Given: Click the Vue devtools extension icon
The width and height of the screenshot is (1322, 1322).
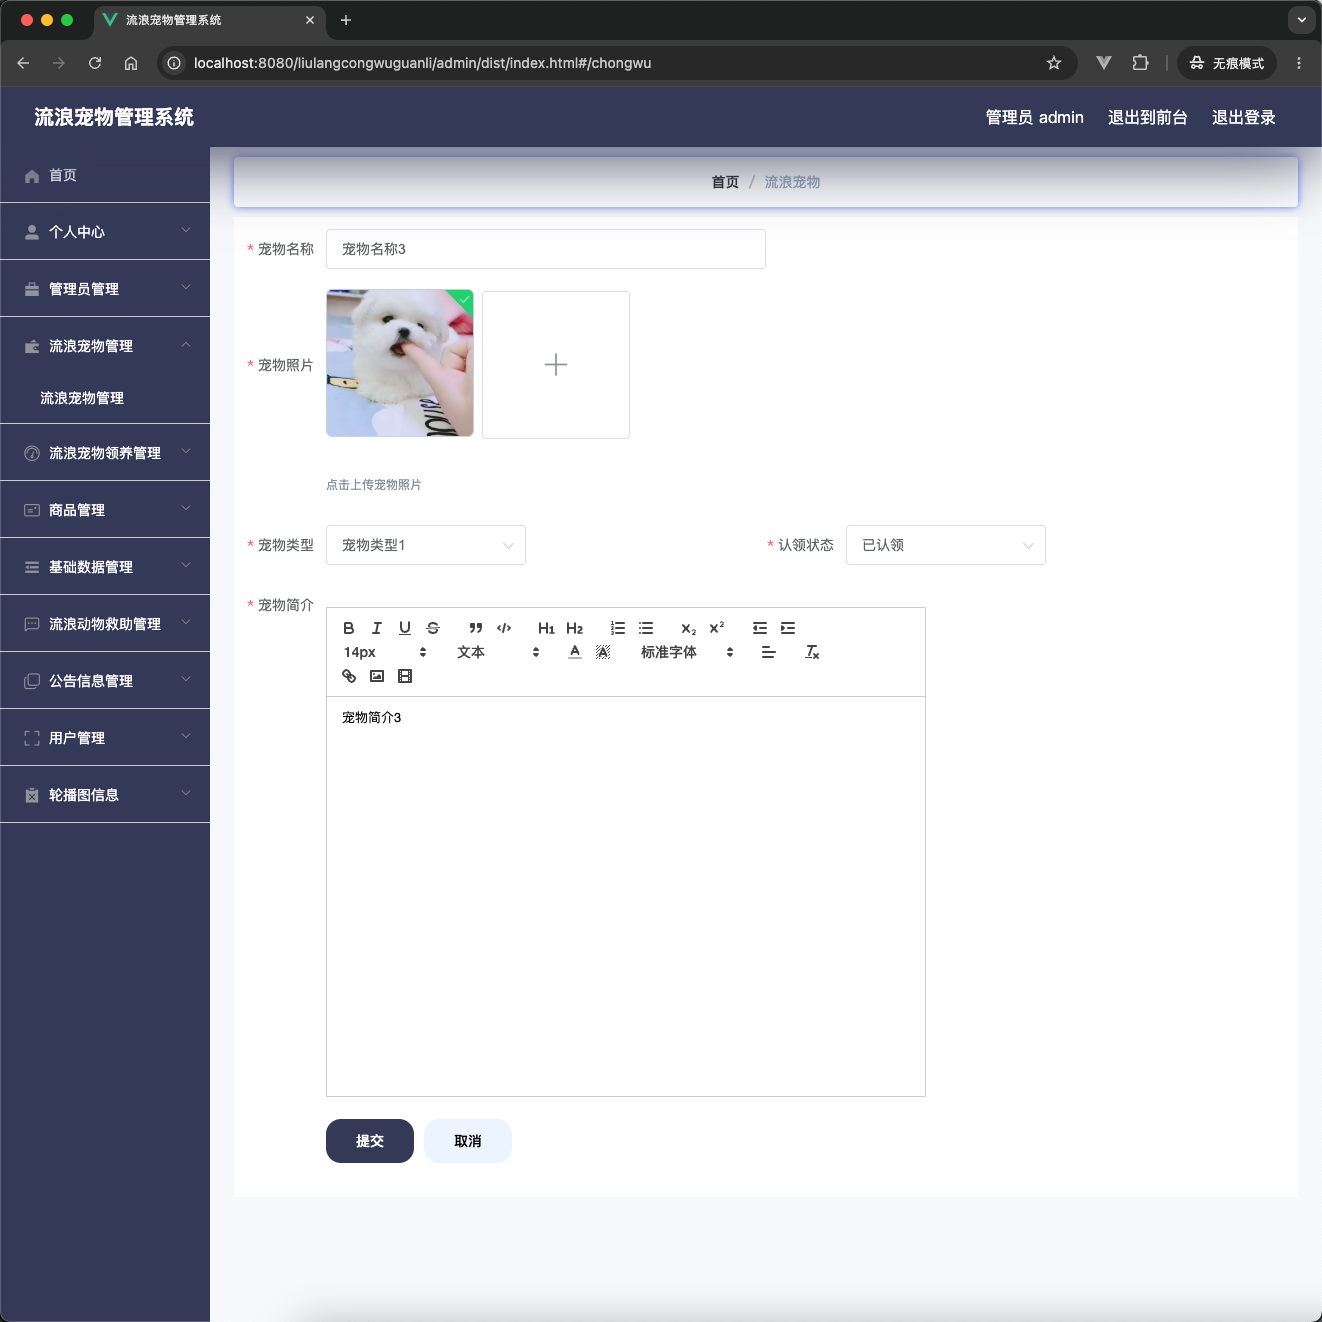Looking at the screenshot, I should (1104, 63).
